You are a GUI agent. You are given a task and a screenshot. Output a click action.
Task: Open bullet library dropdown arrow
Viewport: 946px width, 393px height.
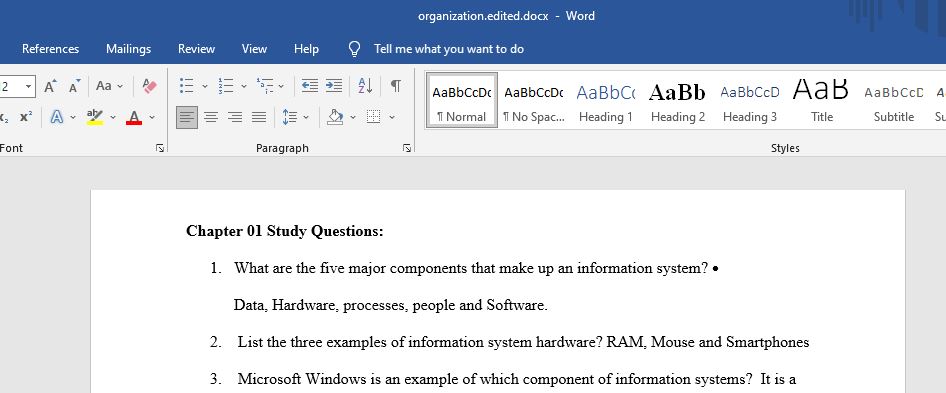205,86
